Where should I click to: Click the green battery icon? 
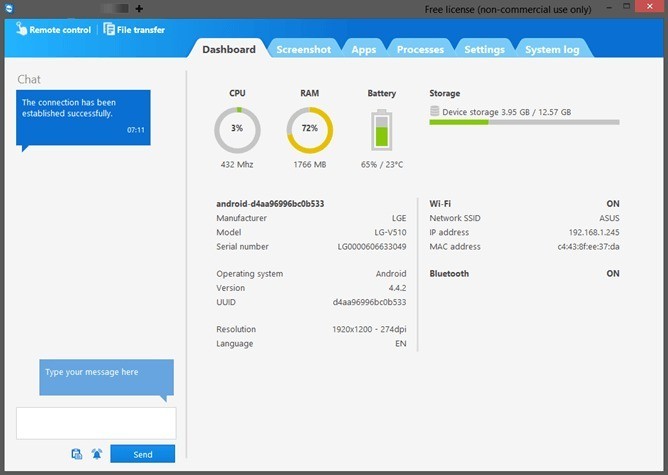(x=381, y=130)
